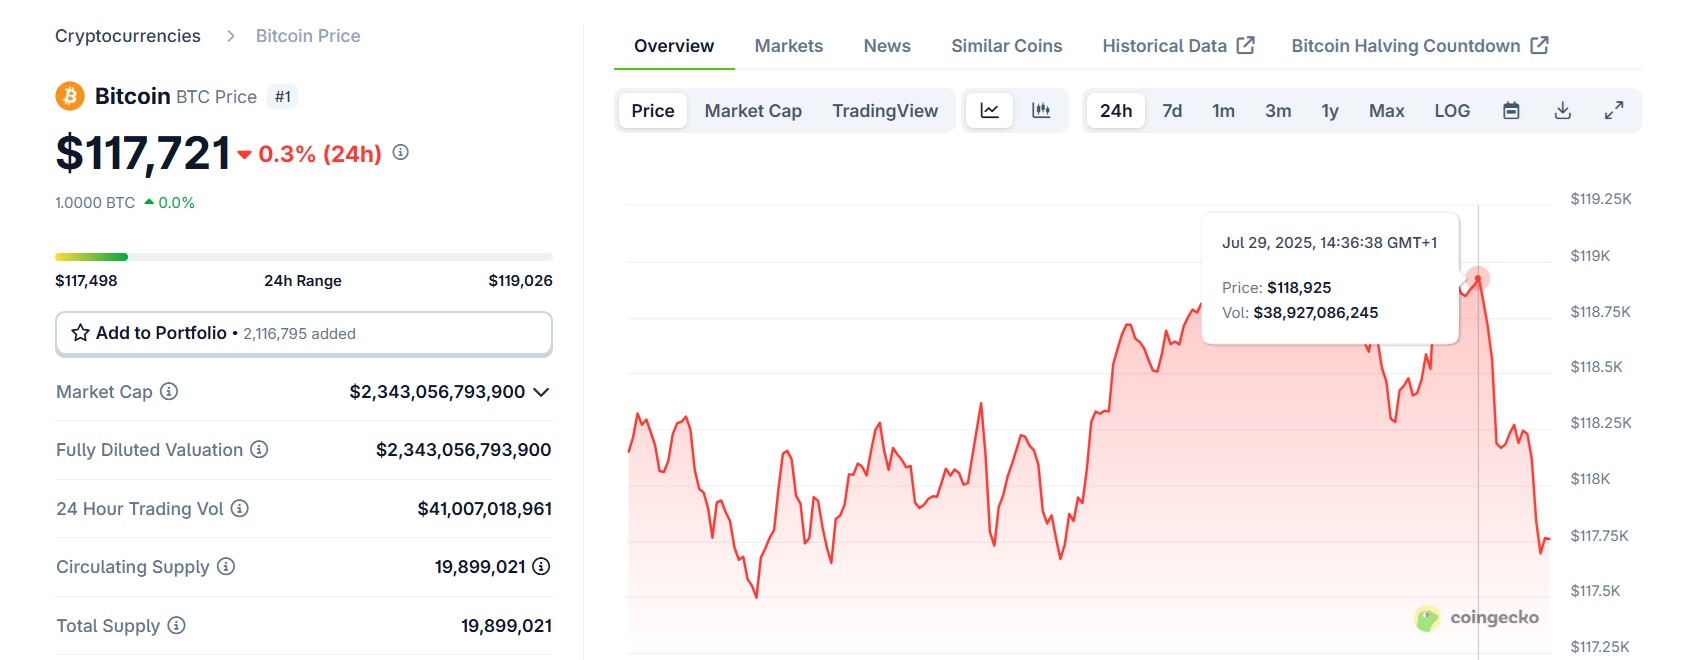Click the highlighted chart data point
Viewport: 1687px width, 660px height.
(x=1477, y=278)
